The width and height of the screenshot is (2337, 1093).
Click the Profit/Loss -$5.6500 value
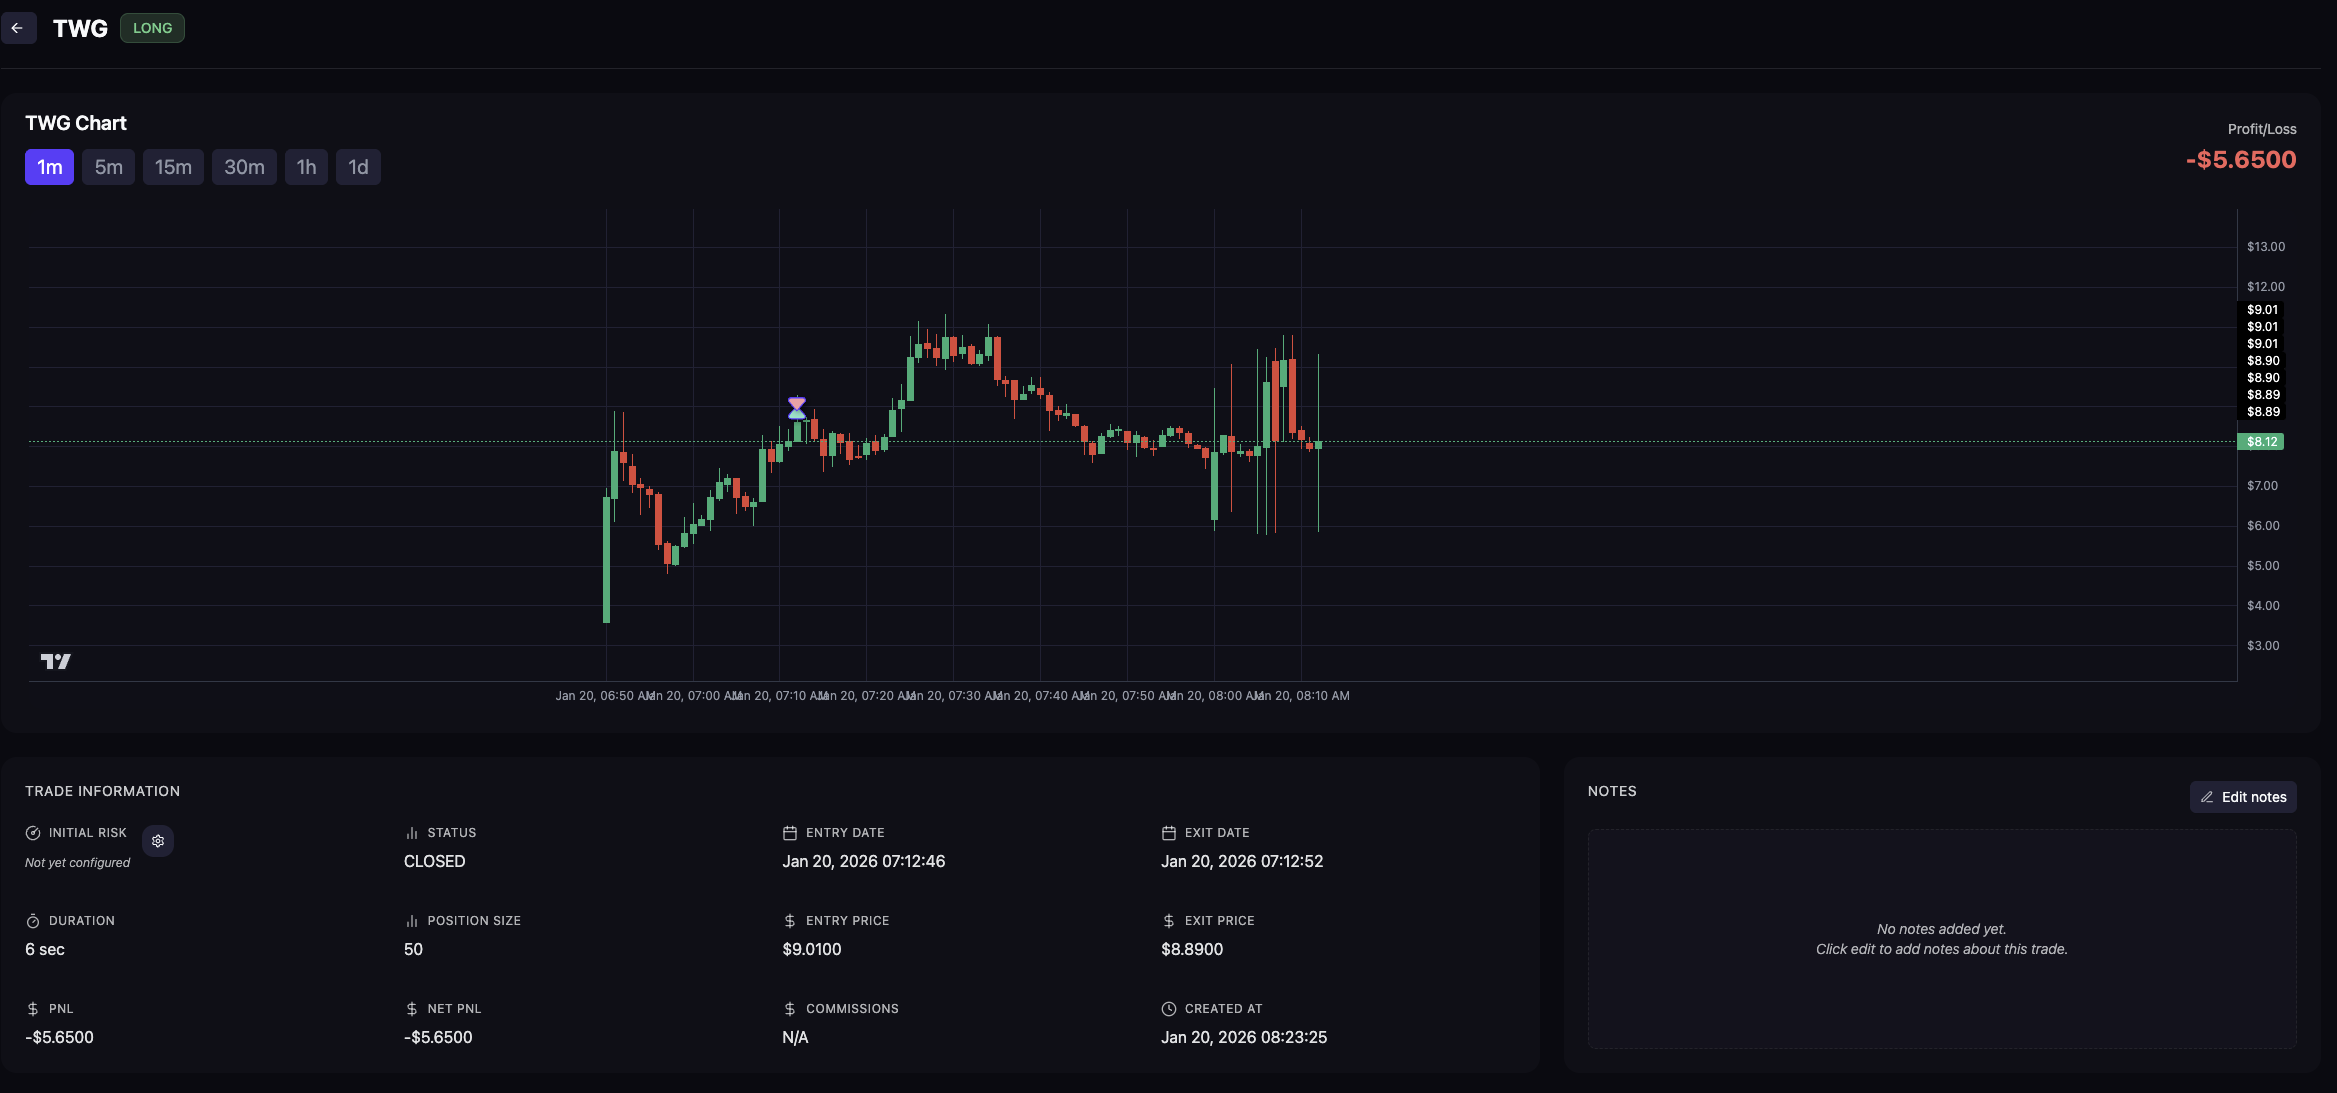2240,160
